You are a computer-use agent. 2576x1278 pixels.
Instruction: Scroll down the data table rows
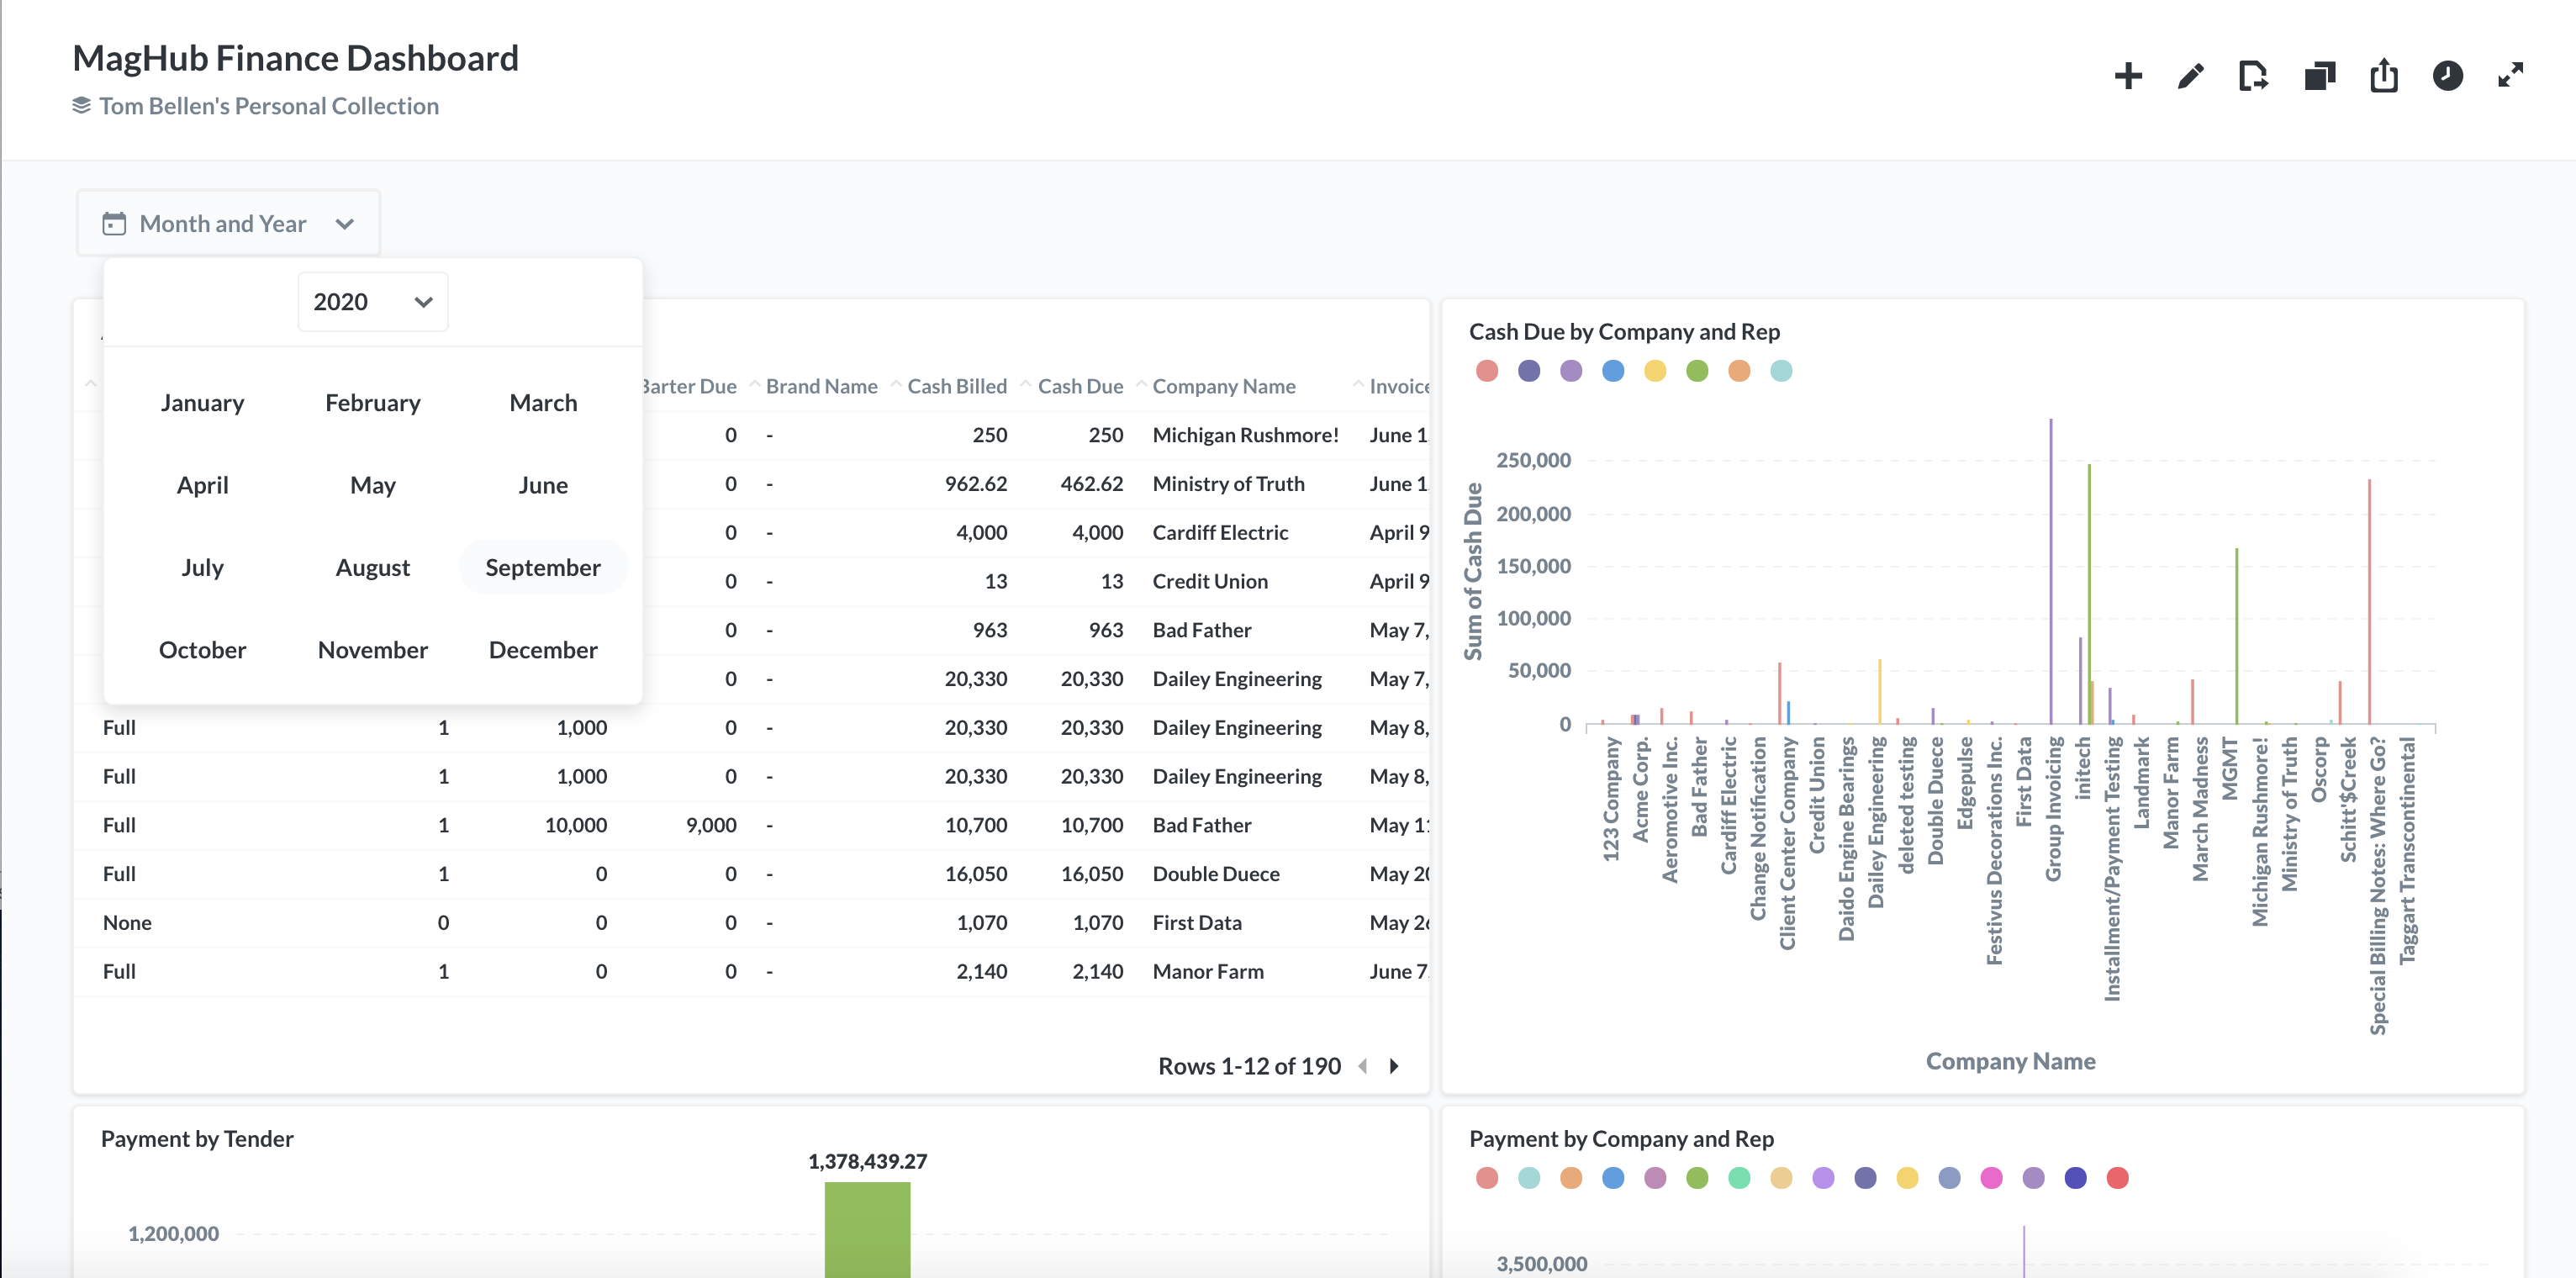1395,1064
